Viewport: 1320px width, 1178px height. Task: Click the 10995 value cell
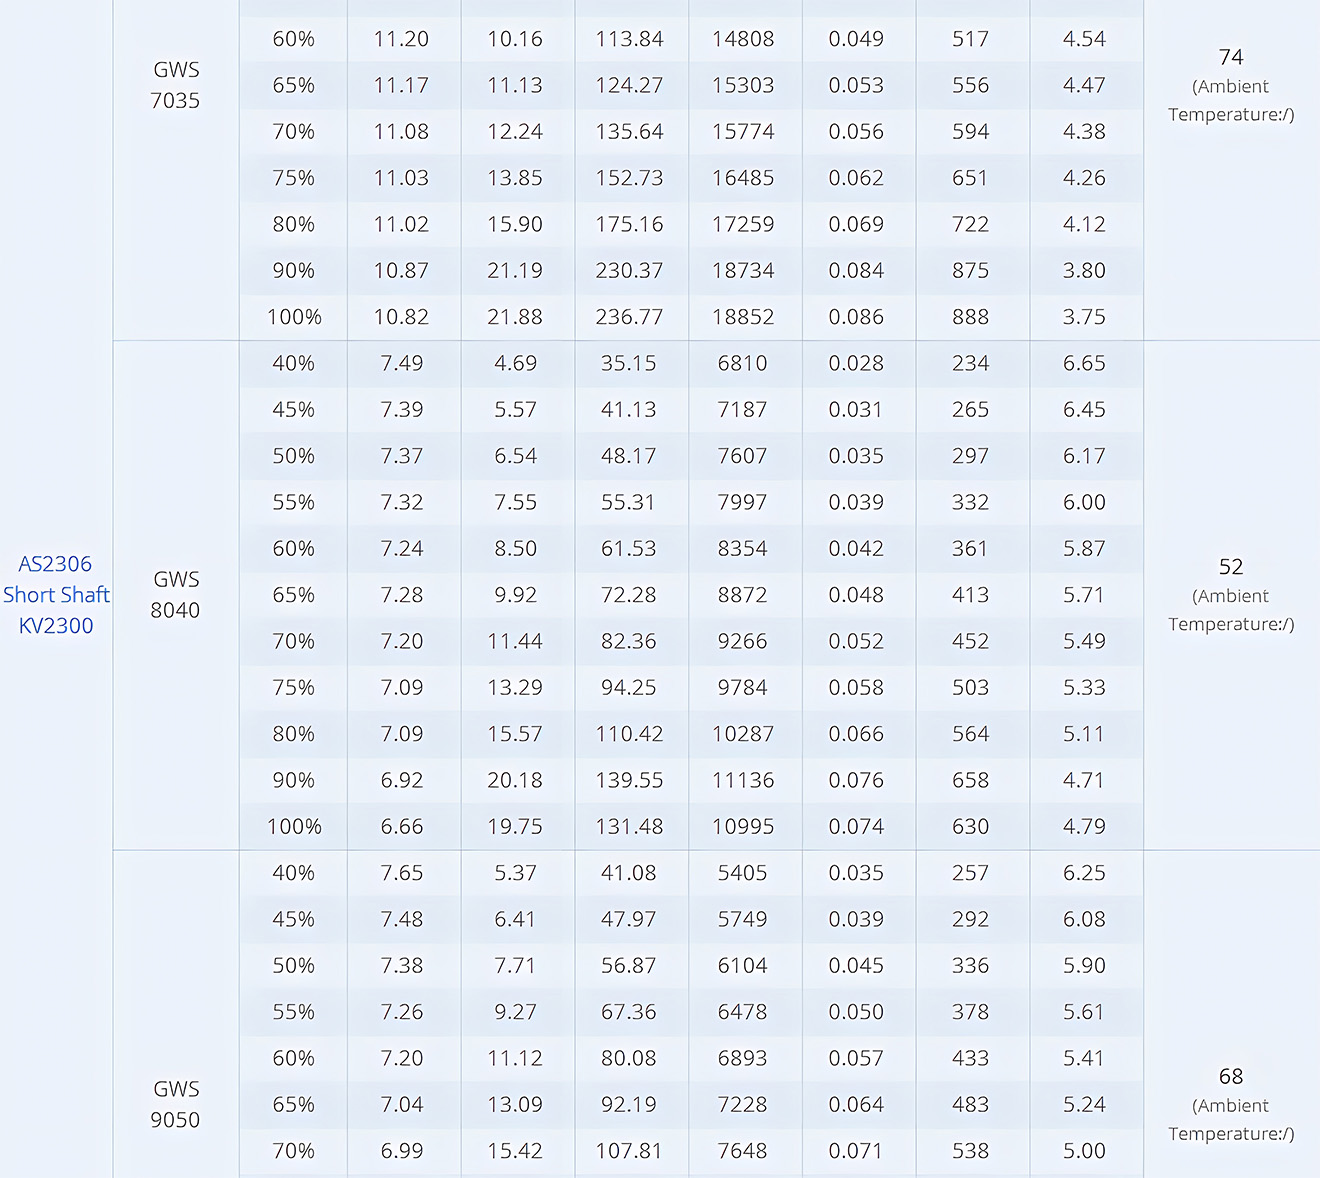click(x=743, y=827)
